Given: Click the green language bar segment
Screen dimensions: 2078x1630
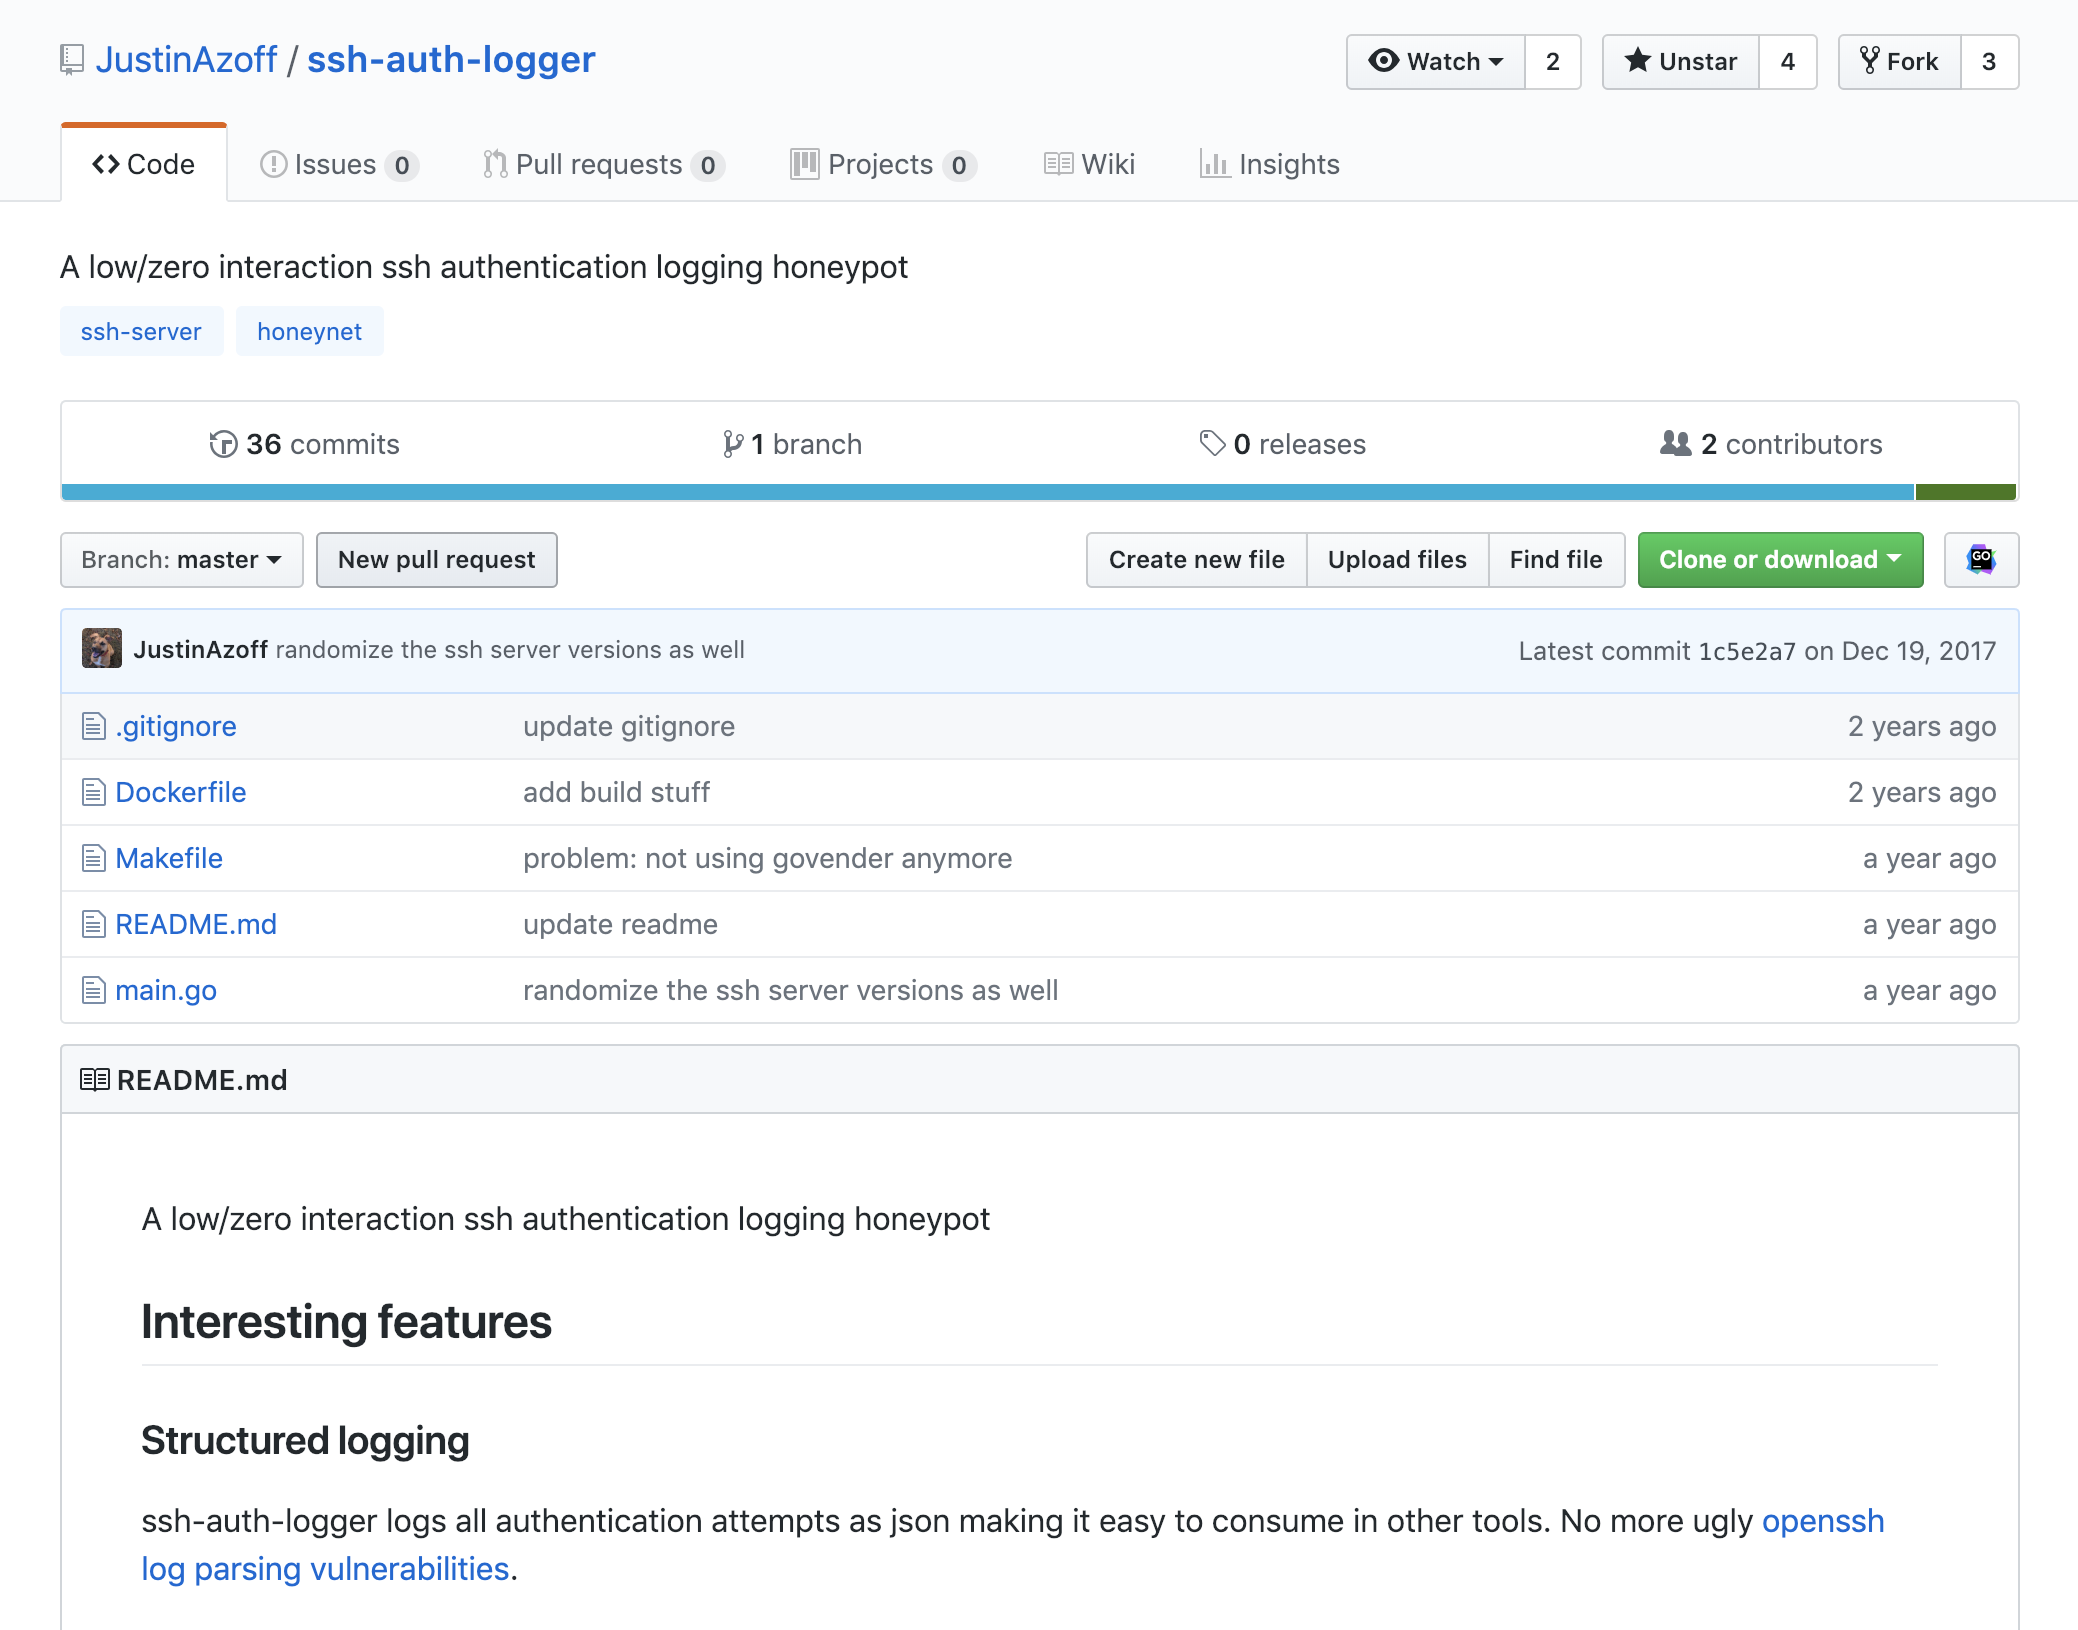Looking at the screenshot, I should 1966,492.
